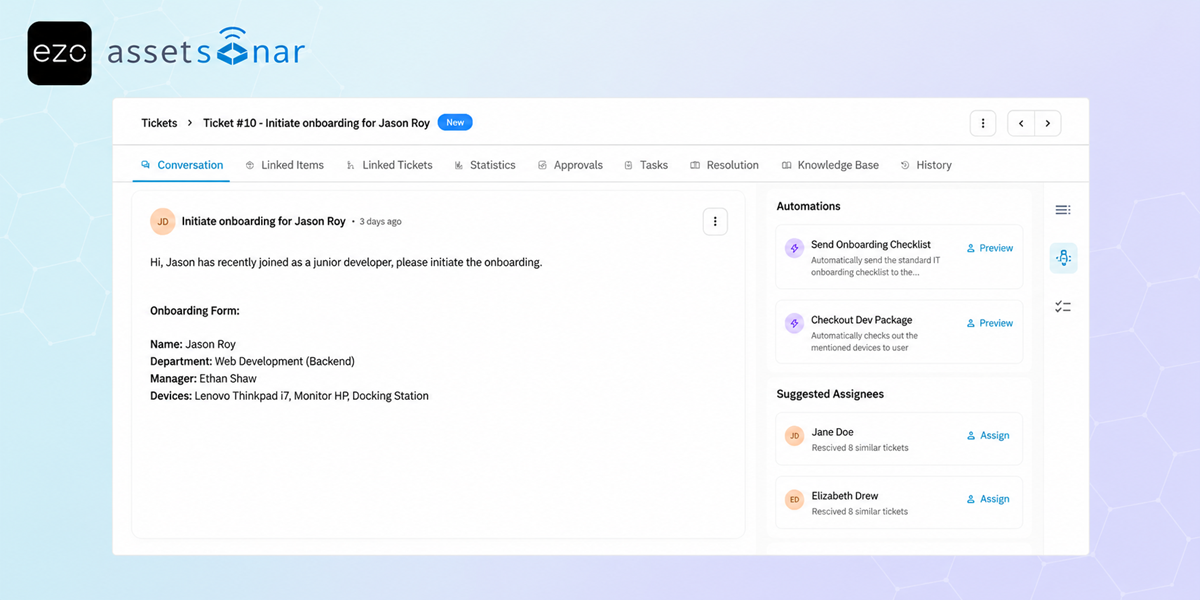Click the lightning icon beside Send Onboarding Checklist

coord(794,248)
